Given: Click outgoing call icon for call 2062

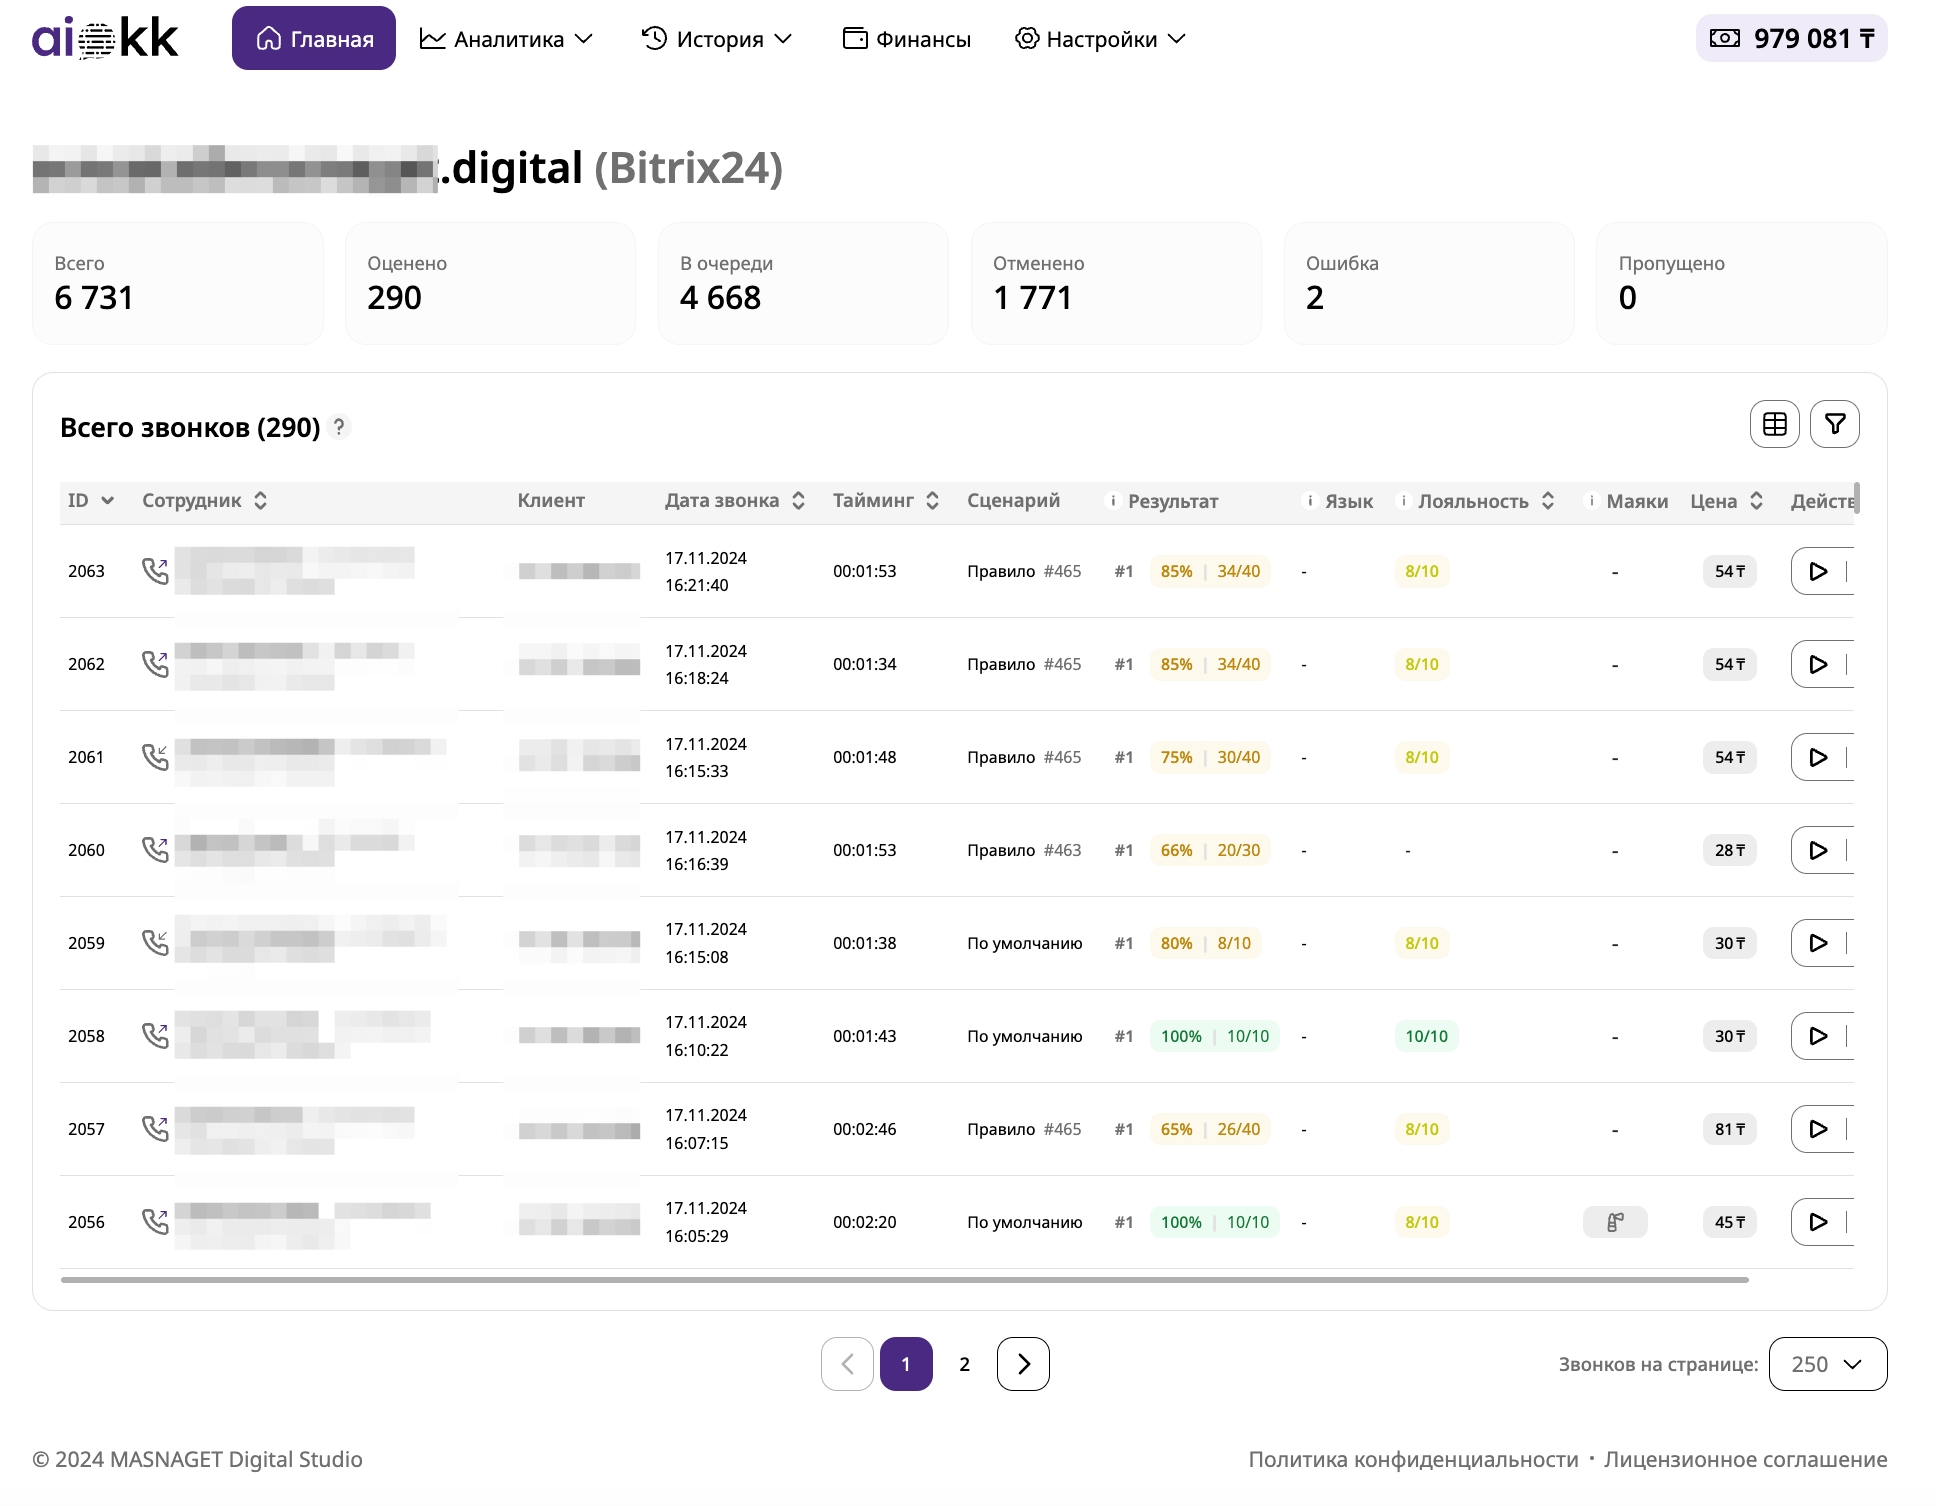Looking at the screenshot, I should pyautogui.click(x=155, y=664).
